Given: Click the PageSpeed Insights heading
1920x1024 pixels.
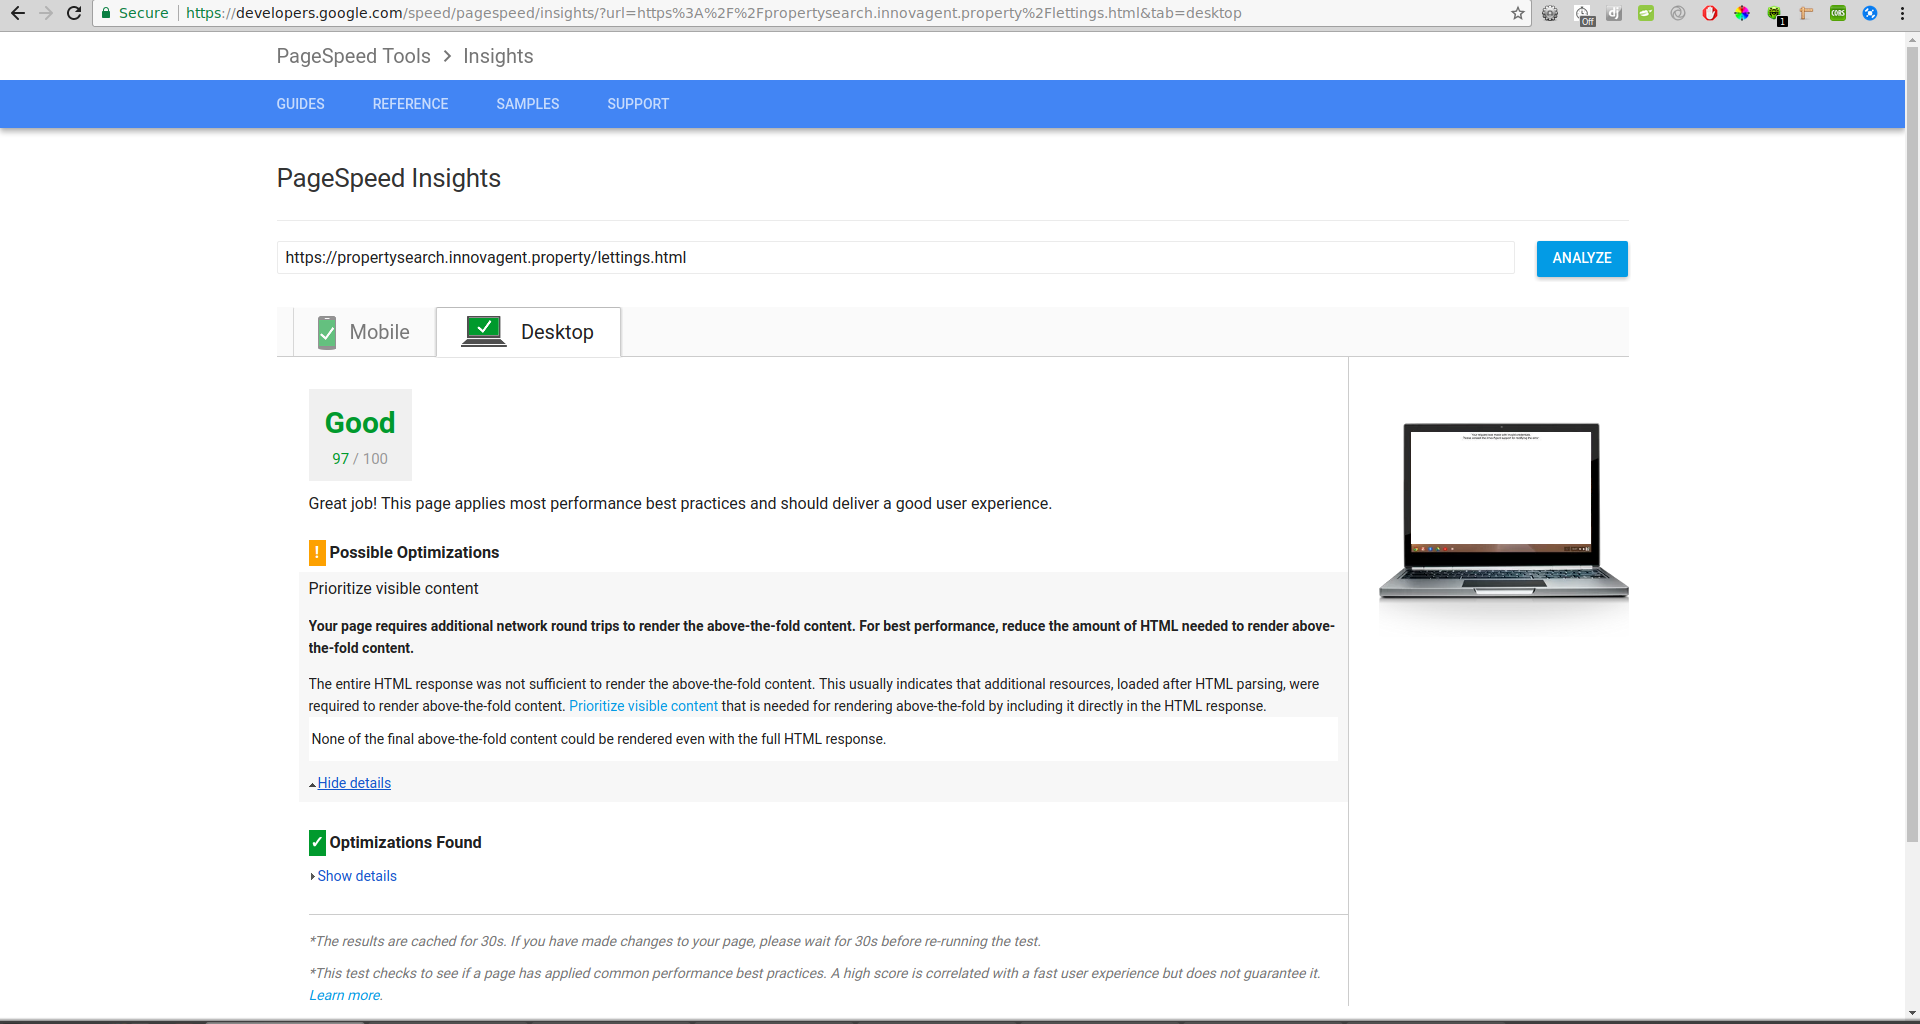Looking at the screenshot, I should click(388, 178).
